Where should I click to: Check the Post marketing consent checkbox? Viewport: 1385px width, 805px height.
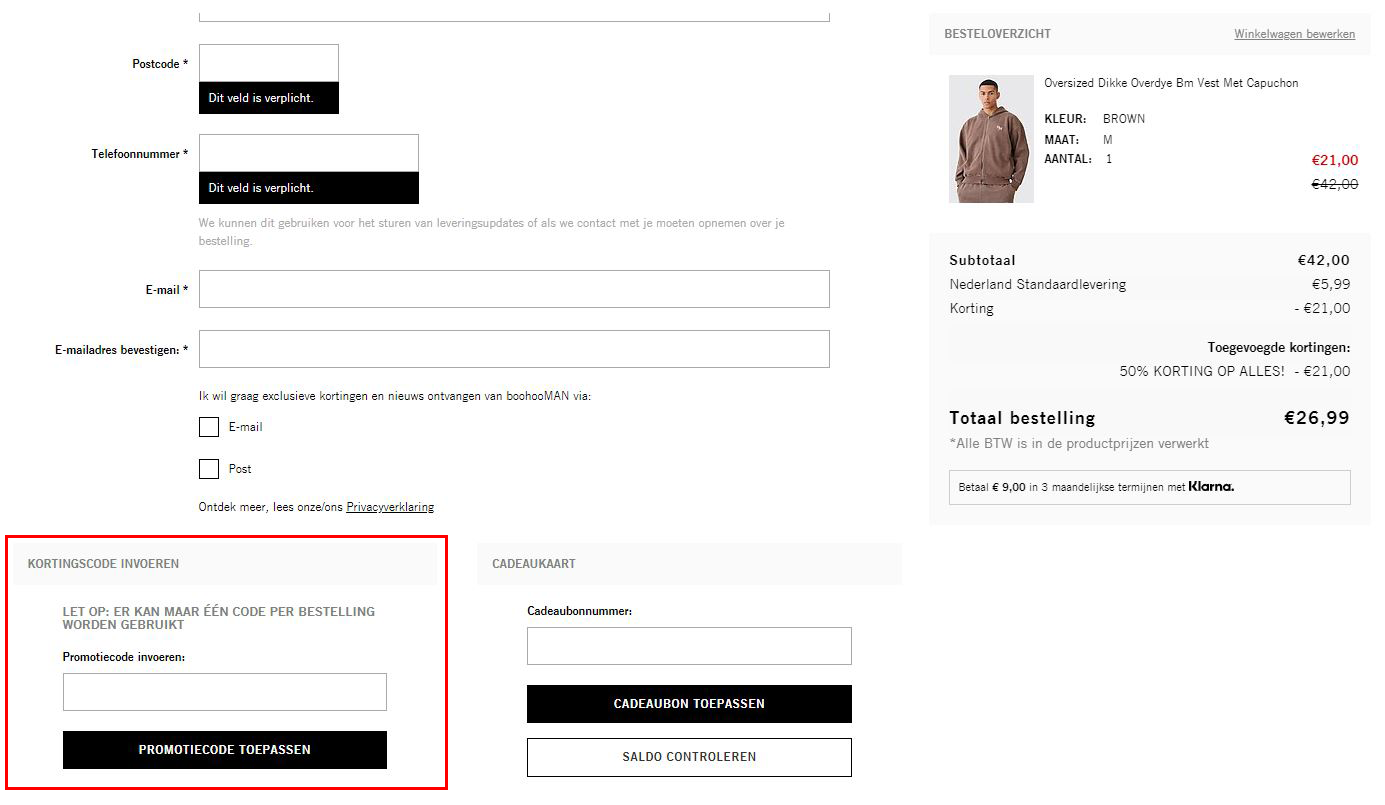pos(208,469)
